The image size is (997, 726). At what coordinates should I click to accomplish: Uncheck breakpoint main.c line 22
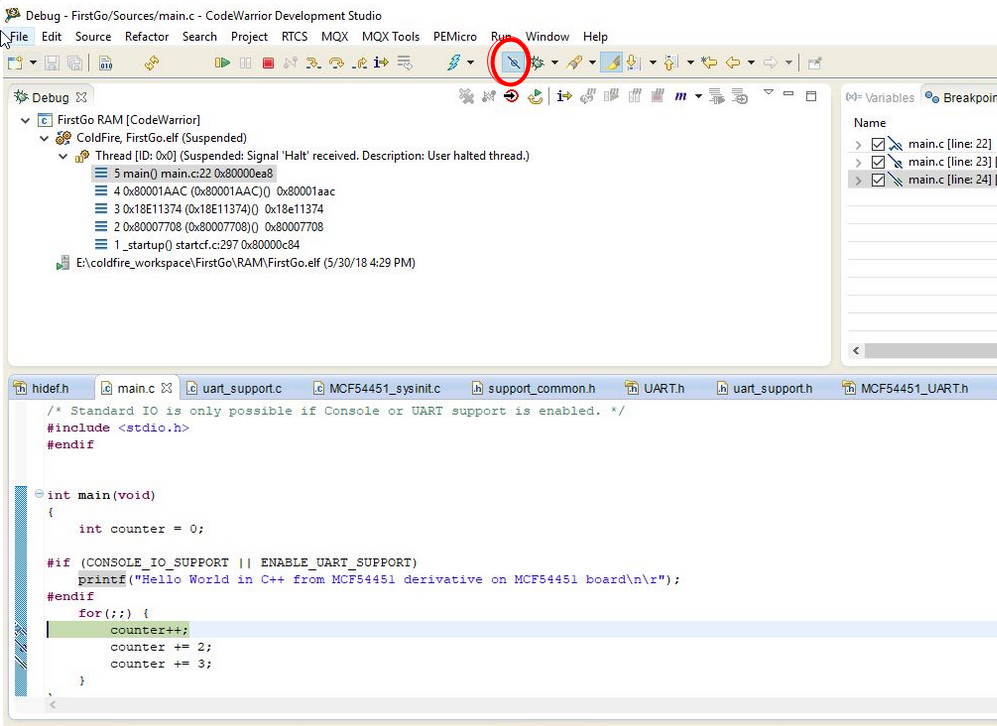pyautogui.click(x=878, y=144)
